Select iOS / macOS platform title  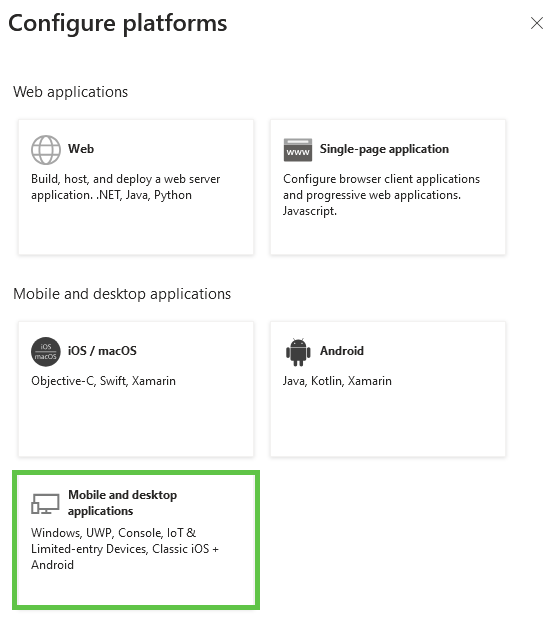tap(102, 350)
